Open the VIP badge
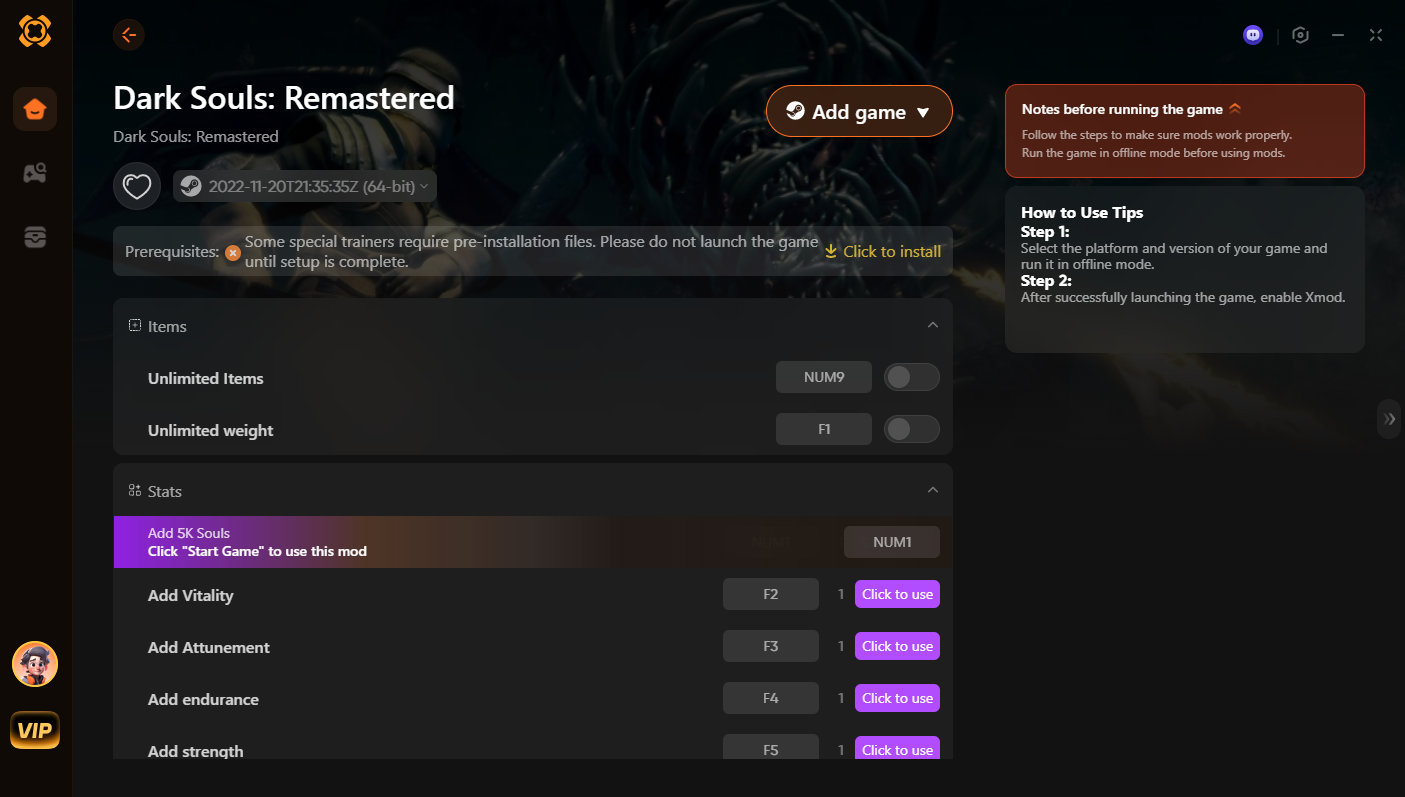Viewport: 1405px width, 797px height. [35, 731]
